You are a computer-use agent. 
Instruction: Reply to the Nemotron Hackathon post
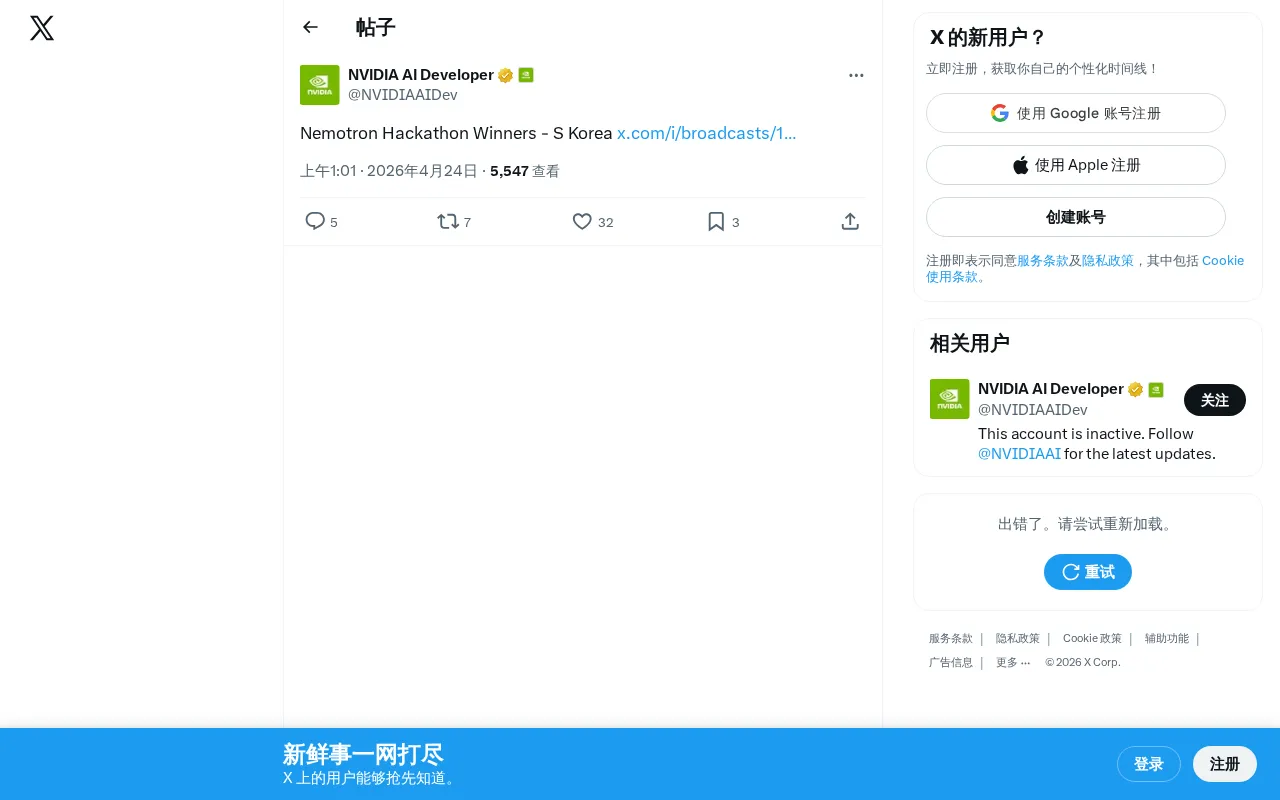(x=321, y=221)
